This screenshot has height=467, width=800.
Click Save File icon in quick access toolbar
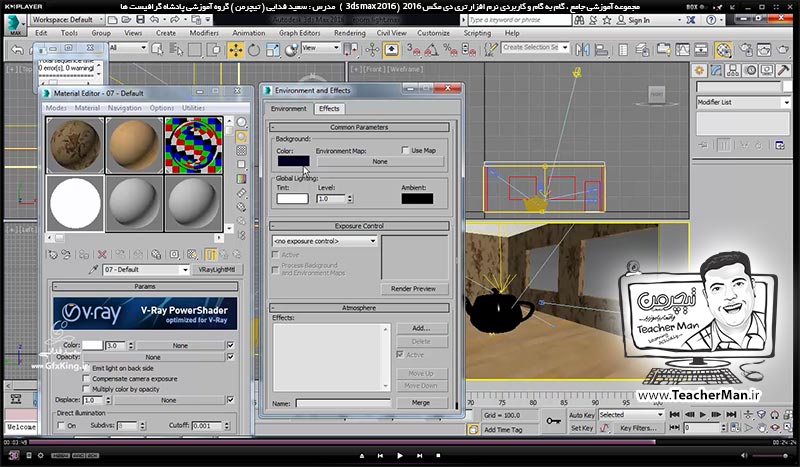[140, 20]
